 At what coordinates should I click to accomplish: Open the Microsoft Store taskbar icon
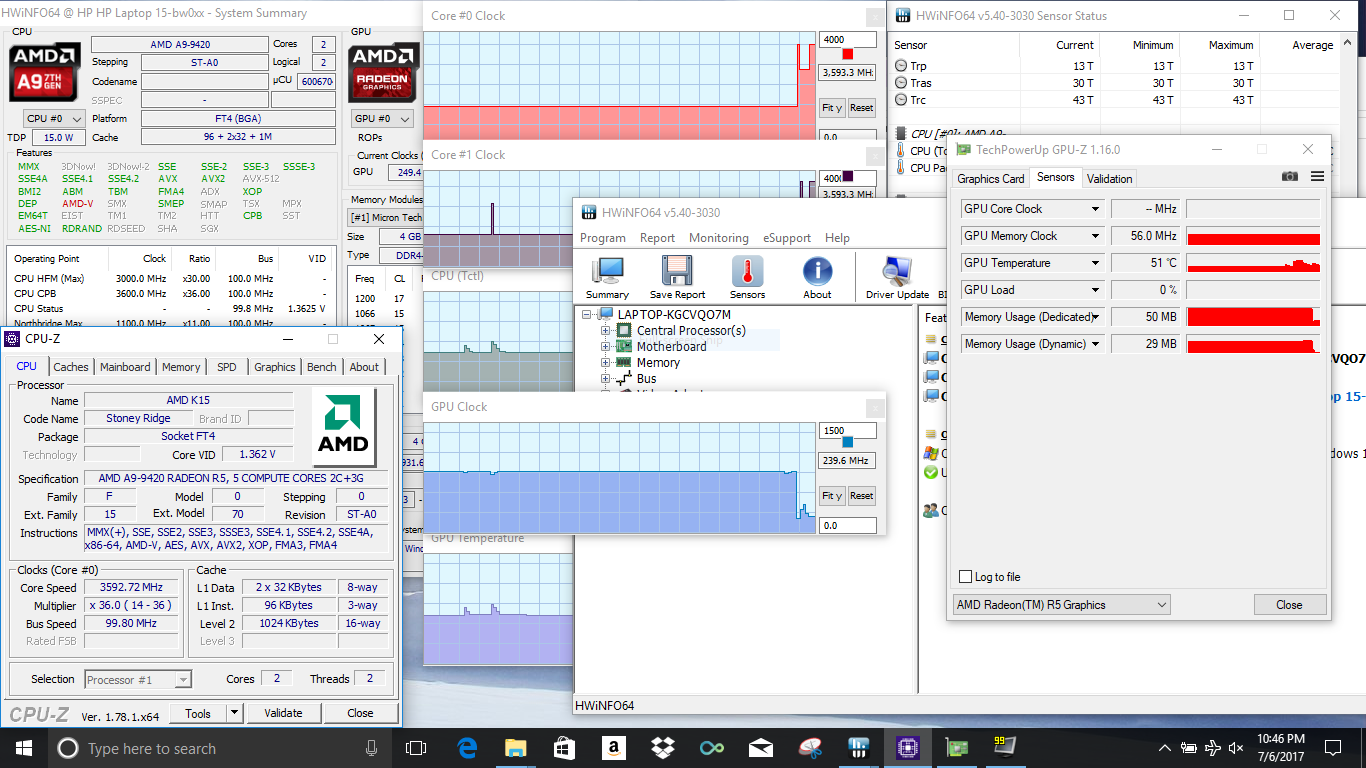coord(565,748)
